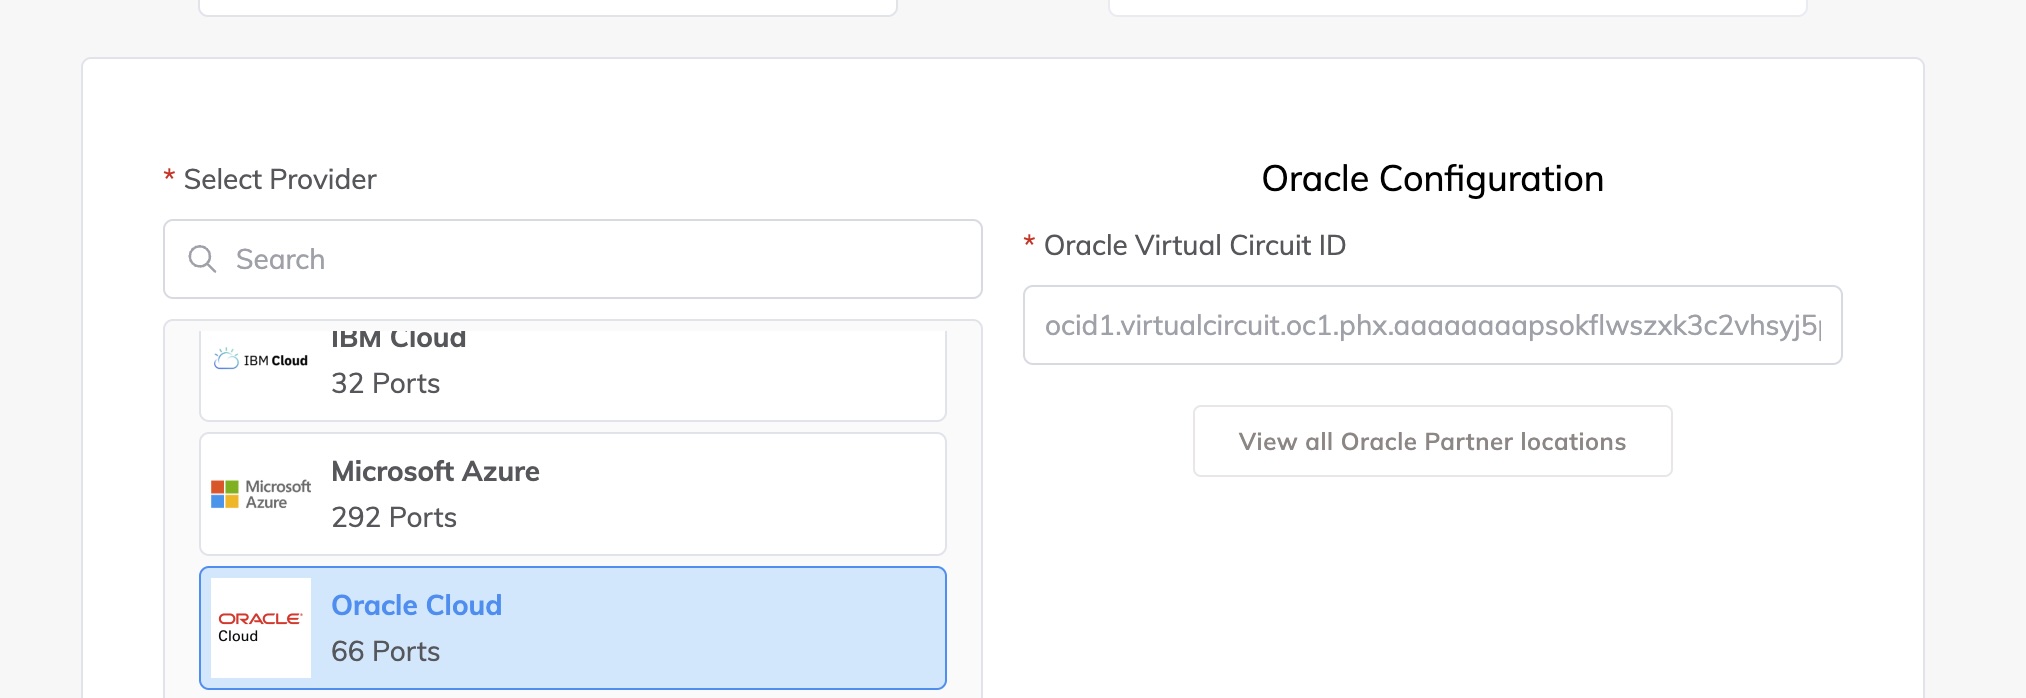Click the magnifying glass search icon

(204, 259)
